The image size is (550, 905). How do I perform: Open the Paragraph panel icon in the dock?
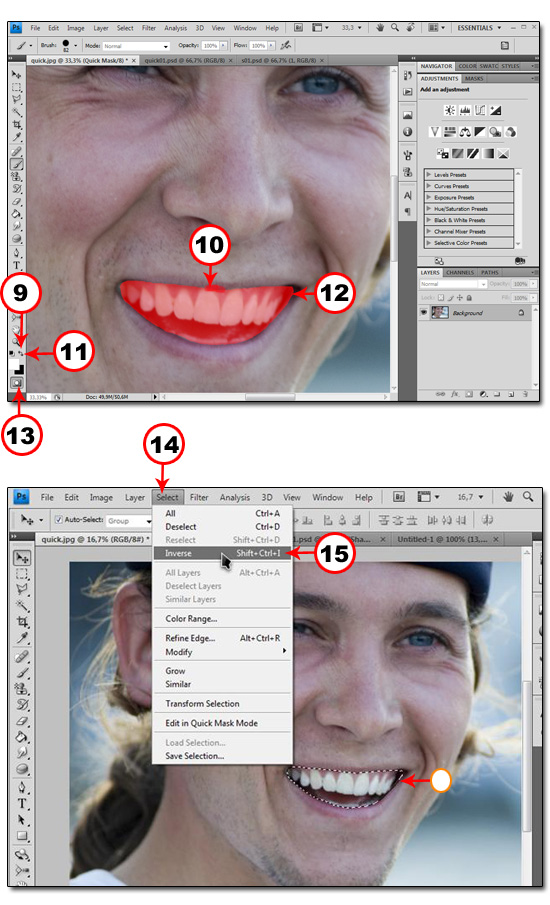(x=407, y=212)
